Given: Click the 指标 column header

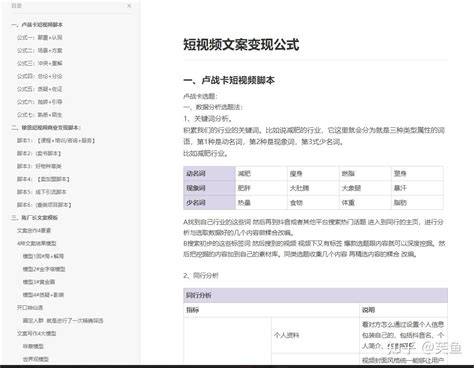Looking at the screenshot, I should [x=271, y=310].
